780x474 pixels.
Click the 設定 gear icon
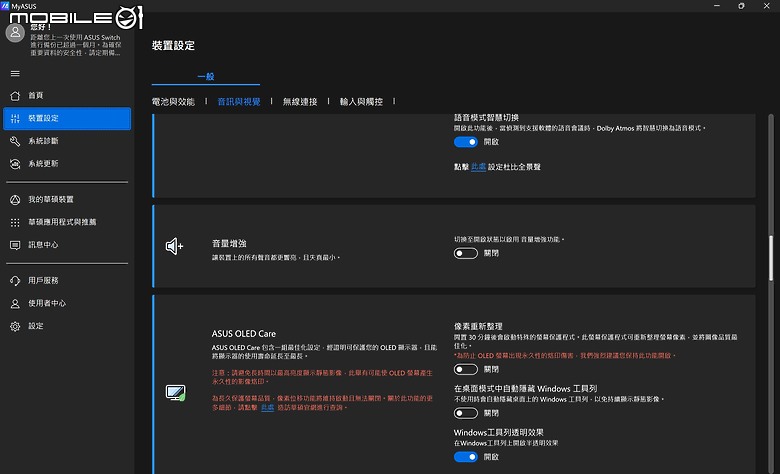[15, 326]
